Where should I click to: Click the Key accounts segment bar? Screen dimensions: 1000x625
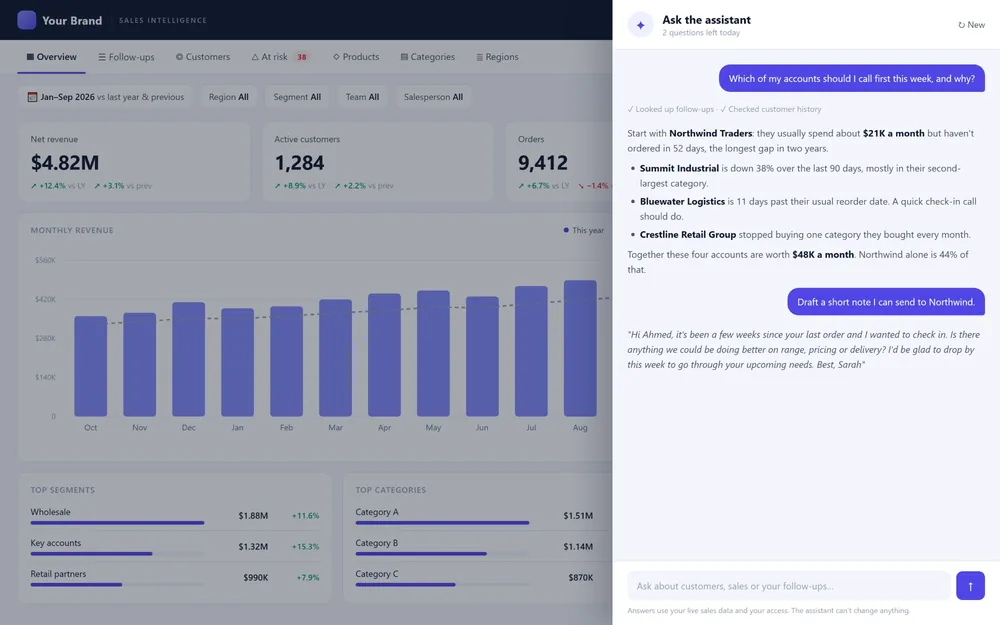point(117,554)
